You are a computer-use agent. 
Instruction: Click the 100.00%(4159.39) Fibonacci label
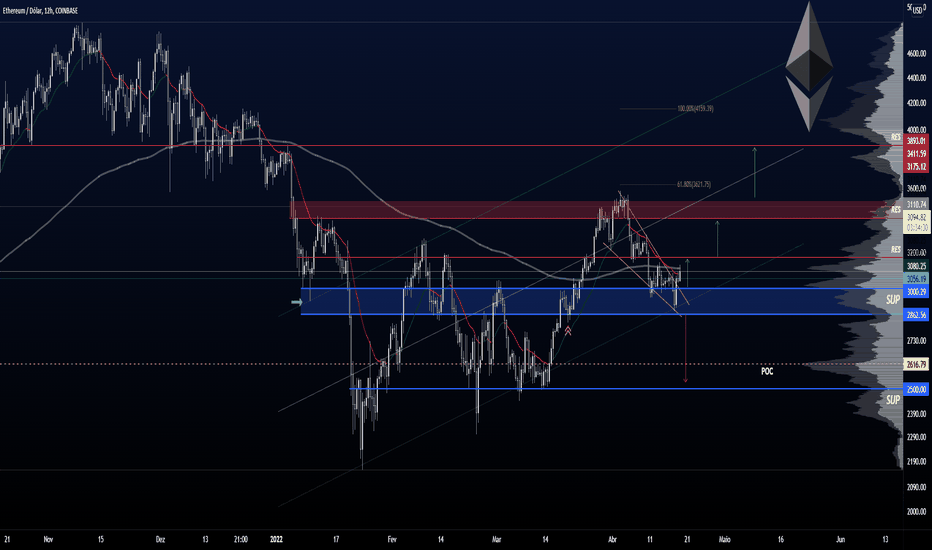point(695,109)
